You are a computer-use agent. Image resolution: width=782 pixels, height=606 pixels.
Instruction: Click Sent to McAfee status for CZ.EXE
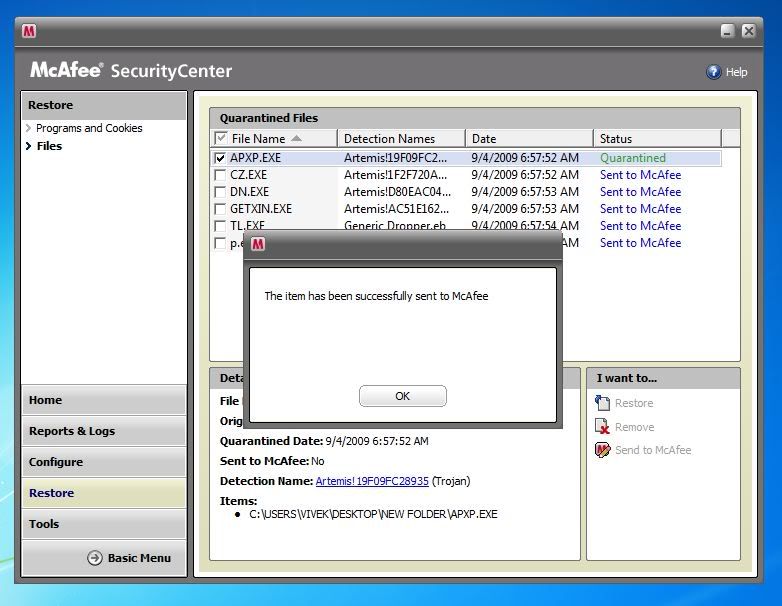[x=640, y=175]
